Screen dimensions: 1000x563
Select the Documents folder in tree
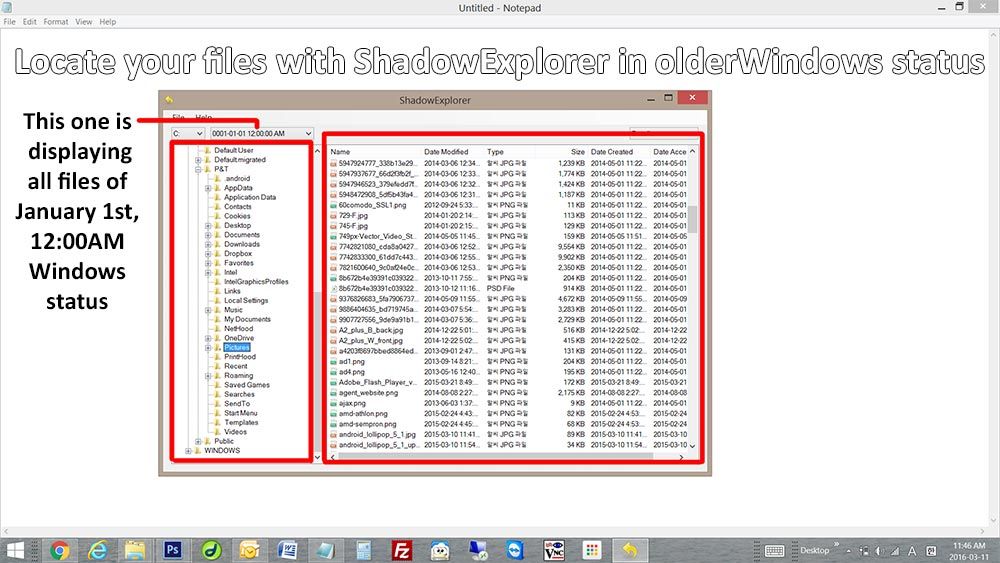coord(242,235)
